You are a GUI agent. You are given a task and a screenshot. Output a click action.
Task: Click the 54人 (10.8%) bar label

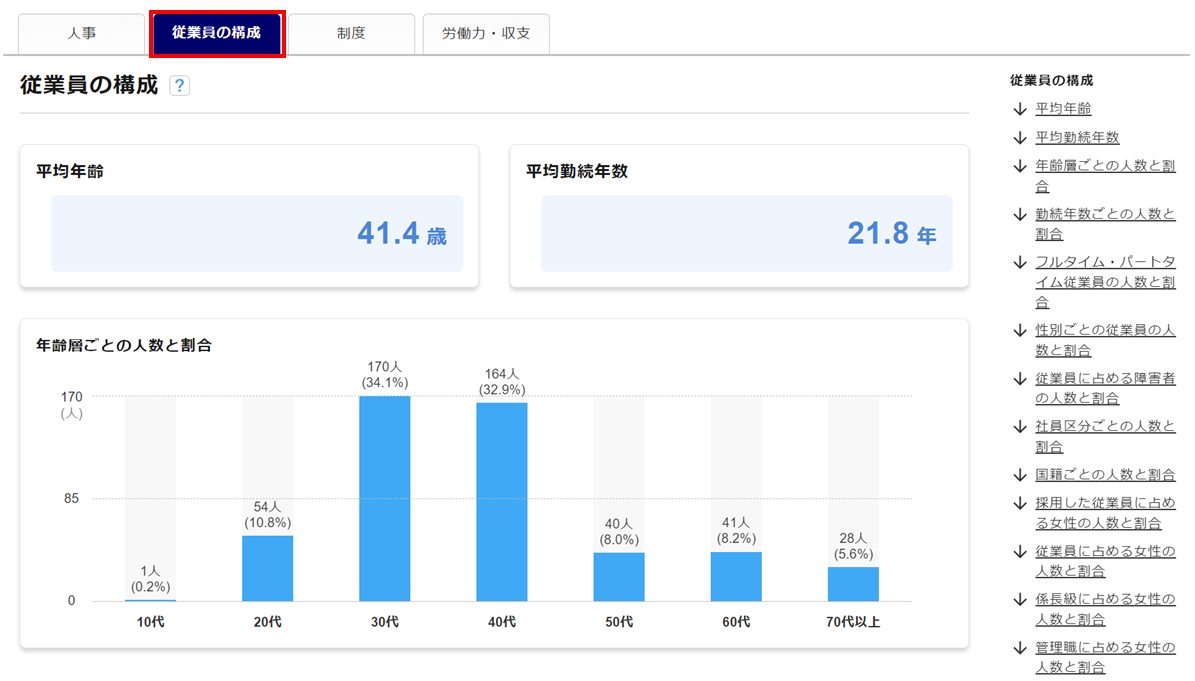[268, 515]
